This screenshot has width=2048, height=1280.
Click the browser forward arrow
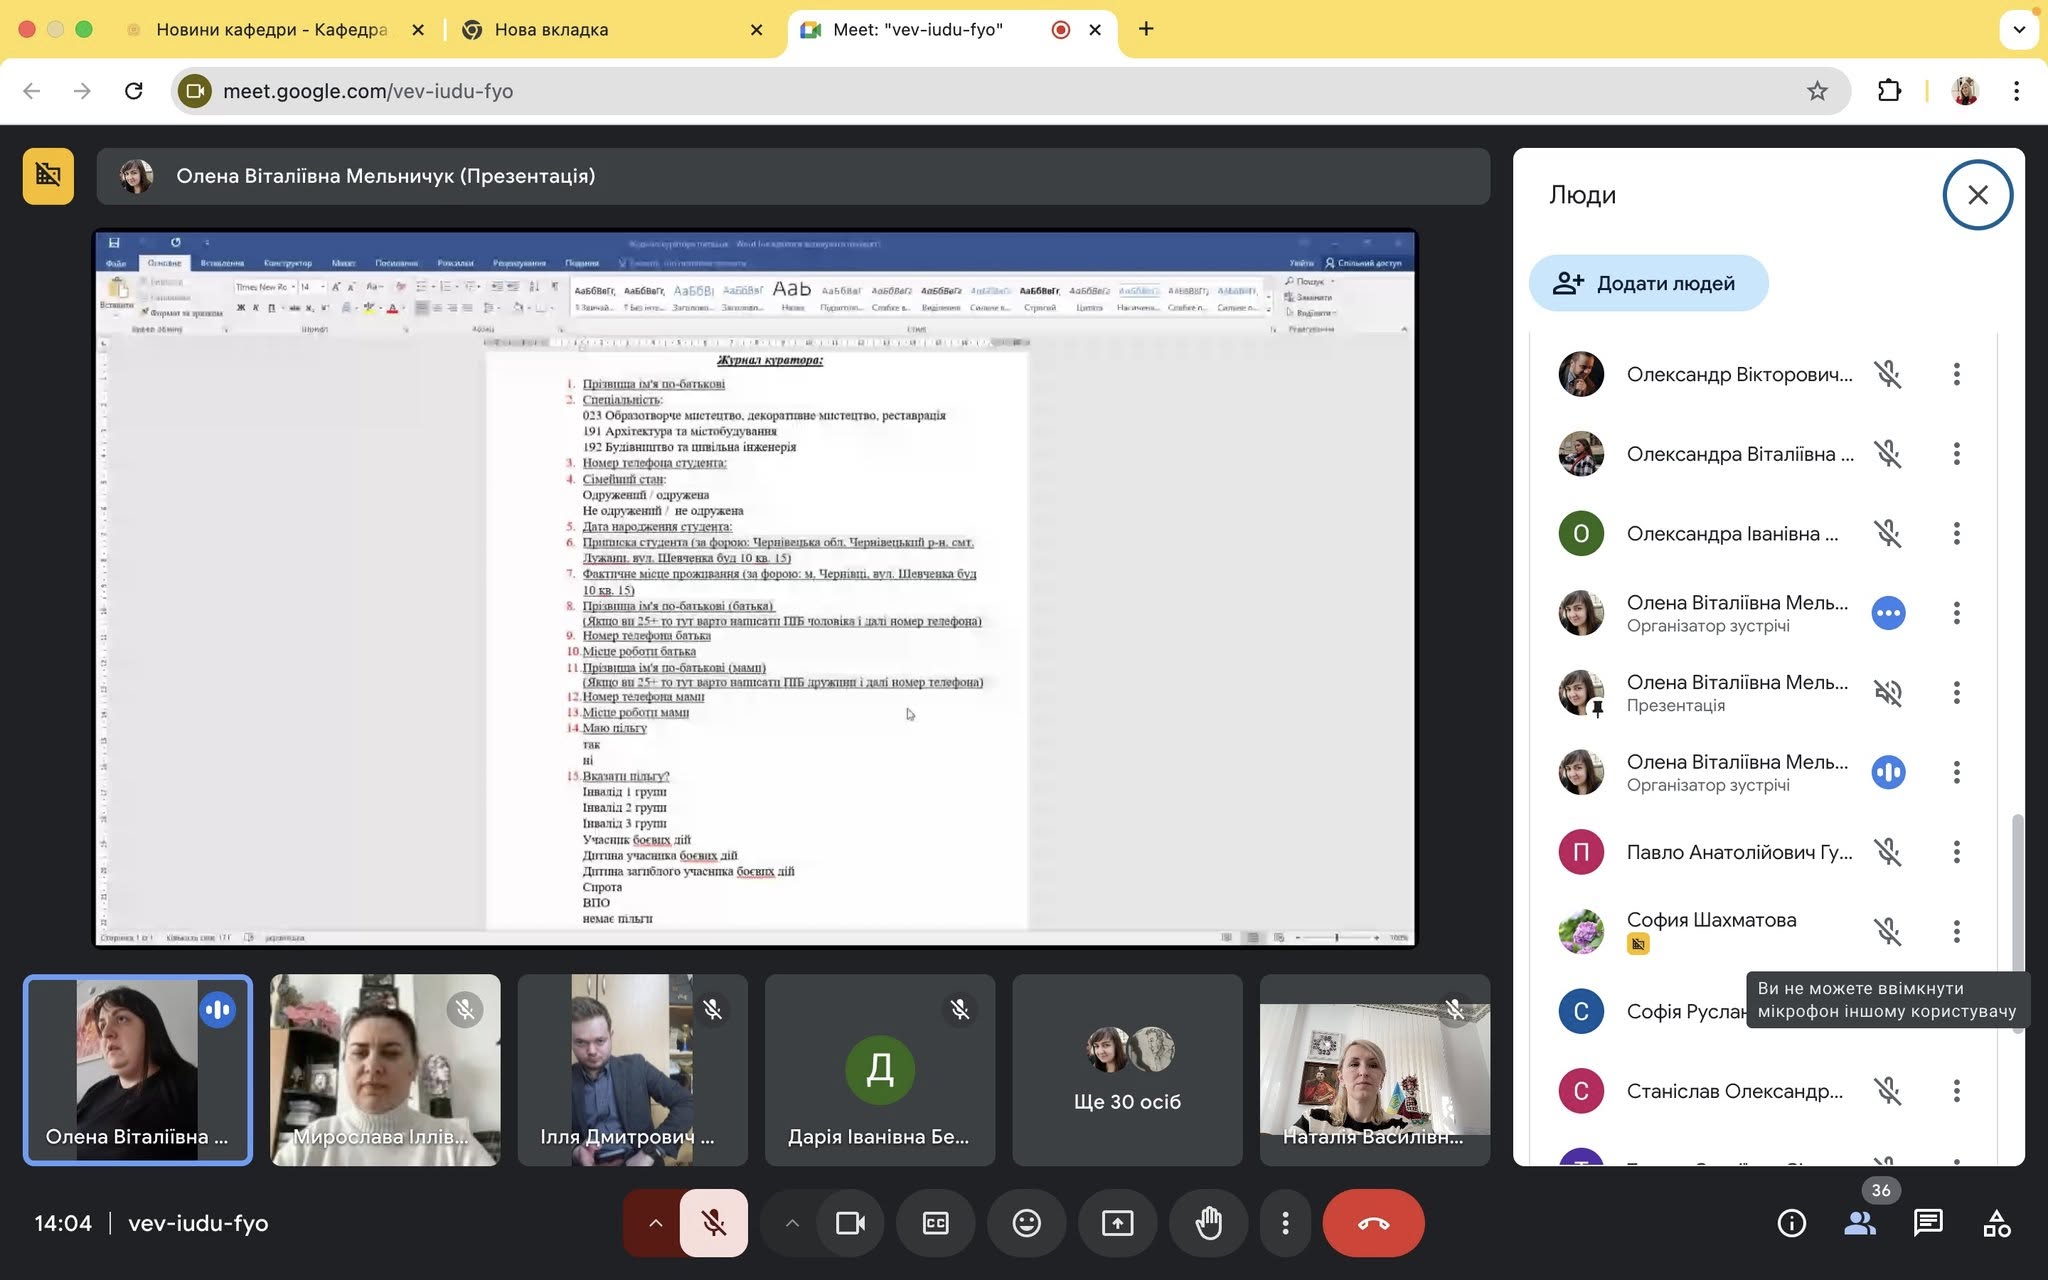pyautogui.click(x=82, y=91)
